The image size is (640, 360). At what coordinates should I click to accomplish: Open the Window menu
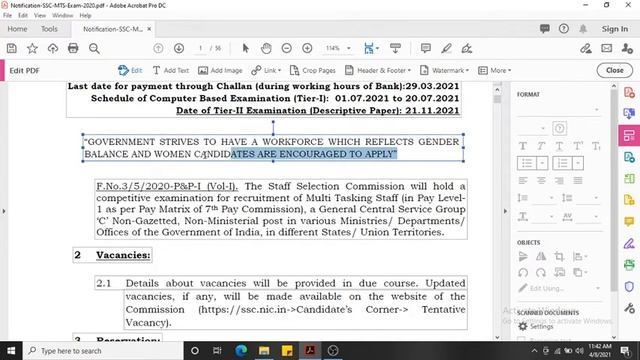point(62,16)
